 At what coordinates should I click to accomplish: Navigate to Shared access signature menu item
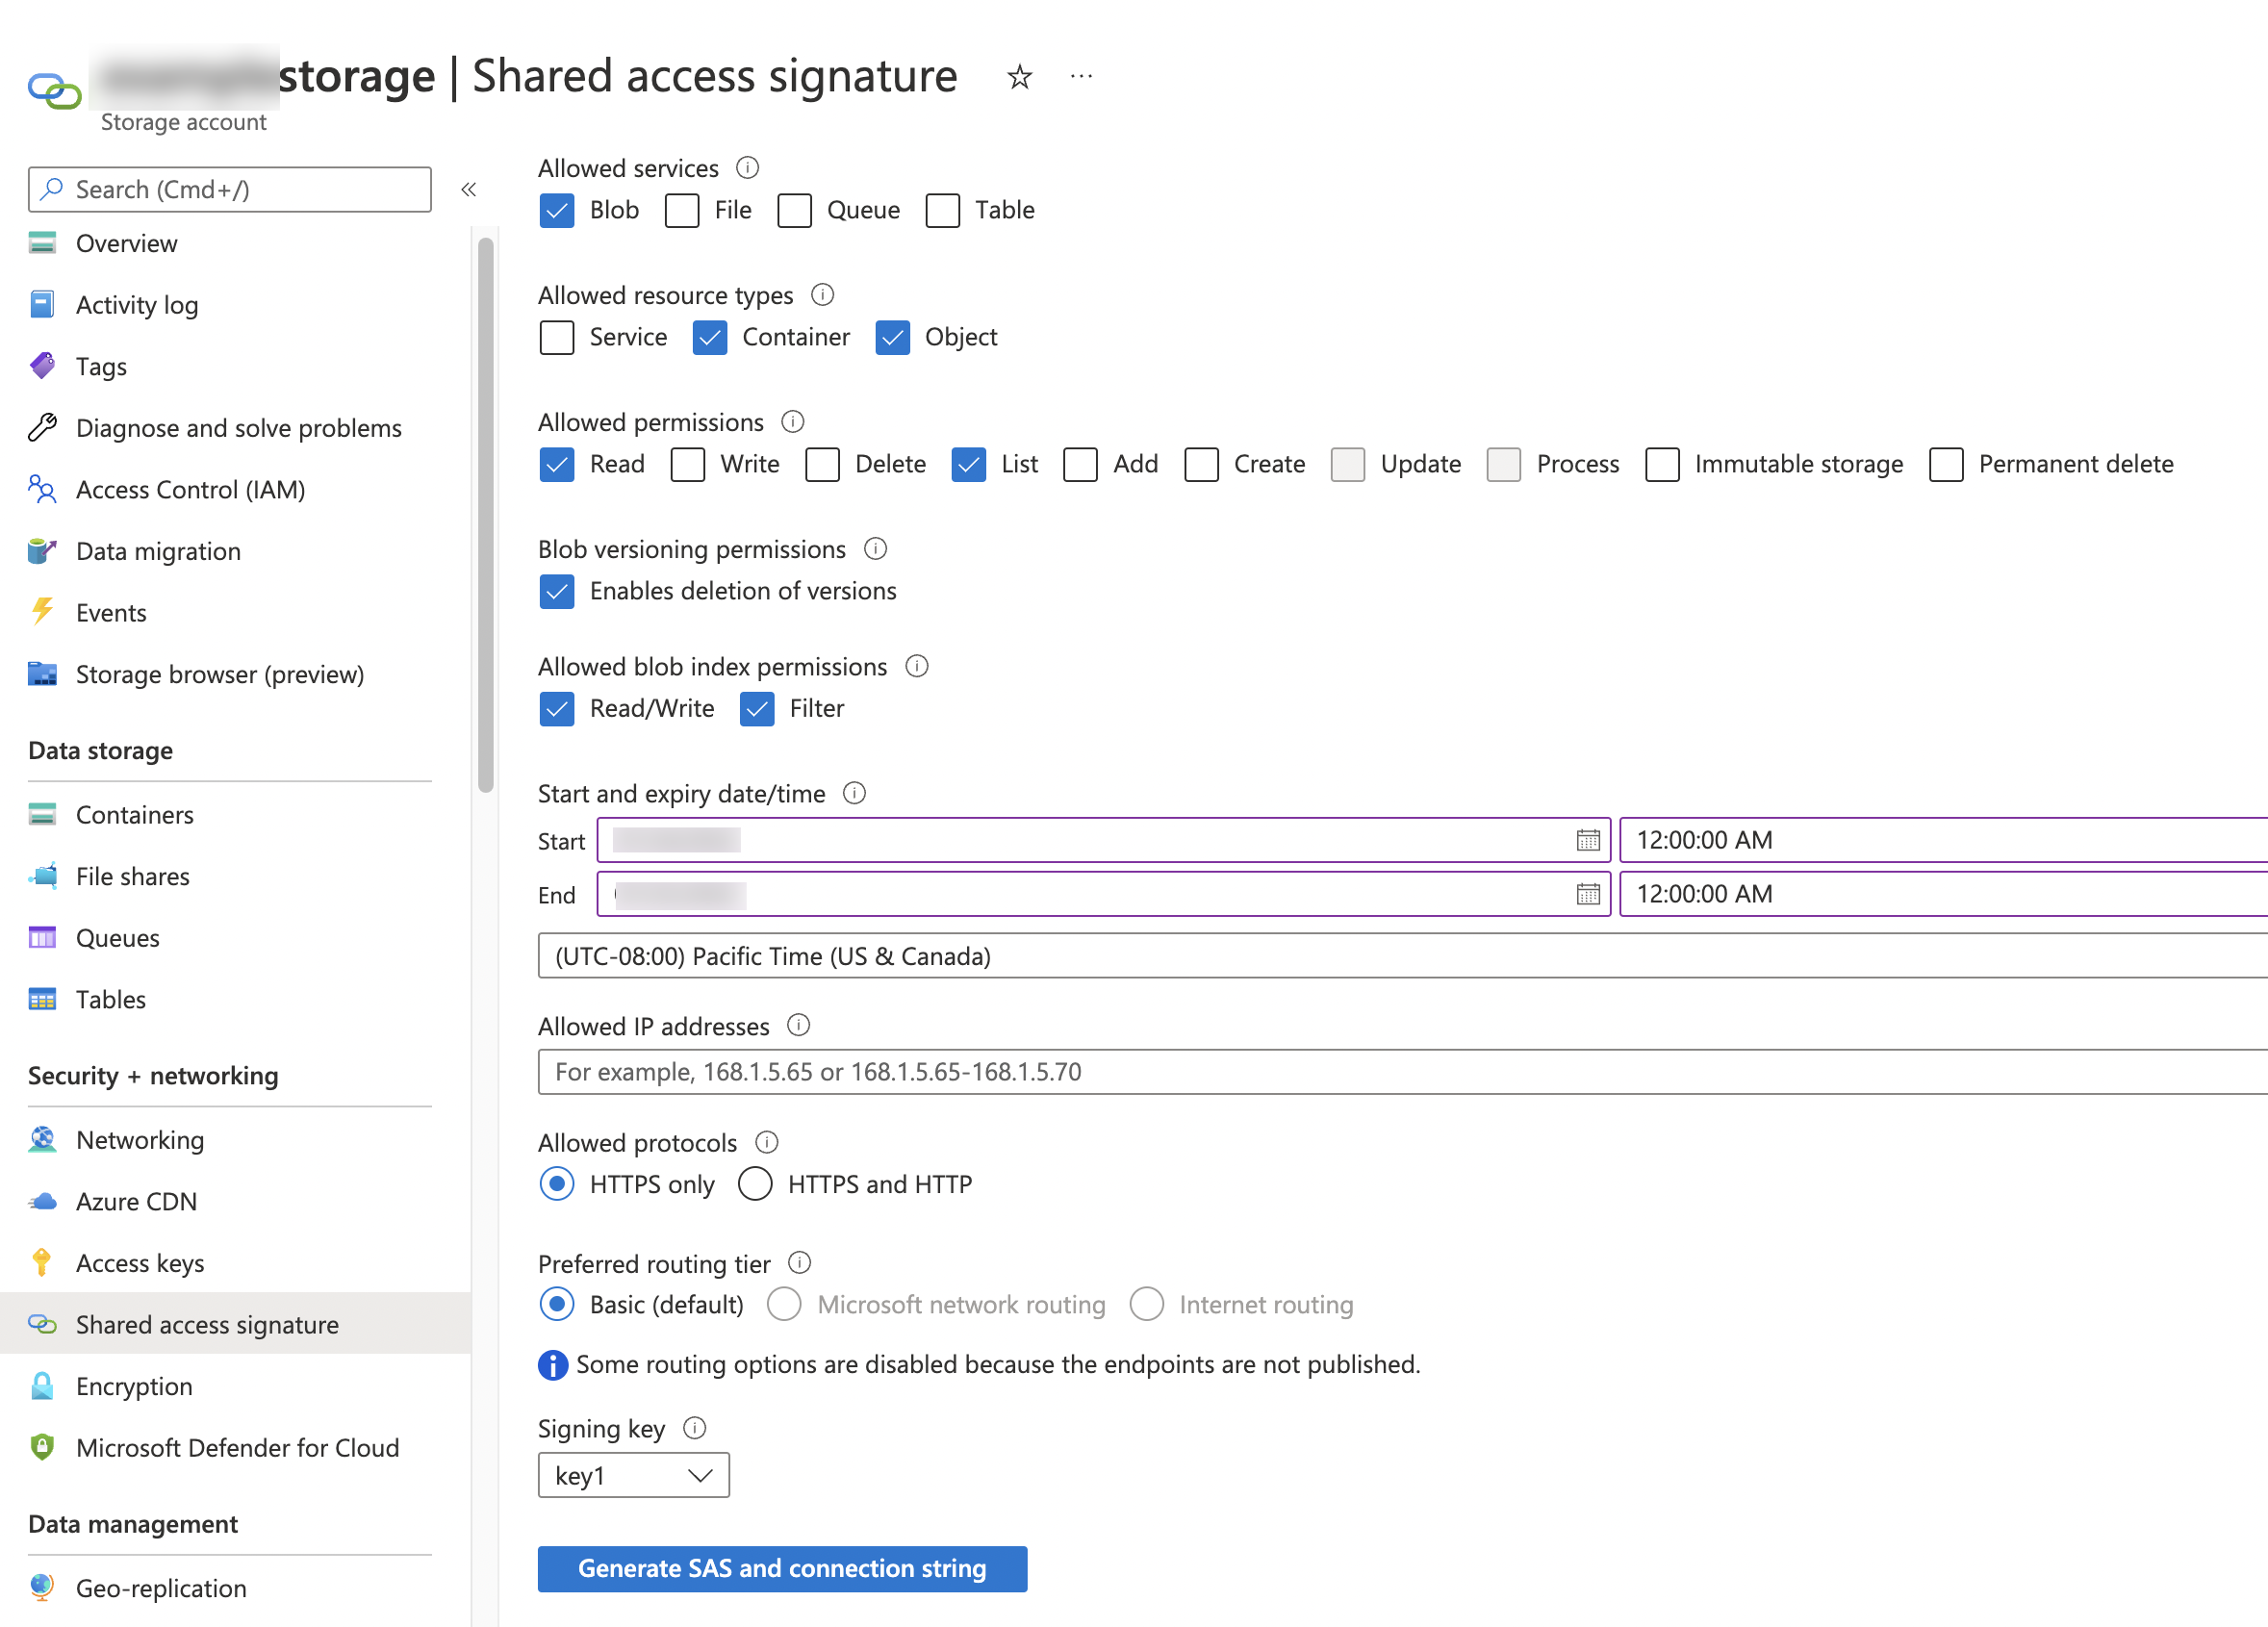click(x=207, y=1324)
